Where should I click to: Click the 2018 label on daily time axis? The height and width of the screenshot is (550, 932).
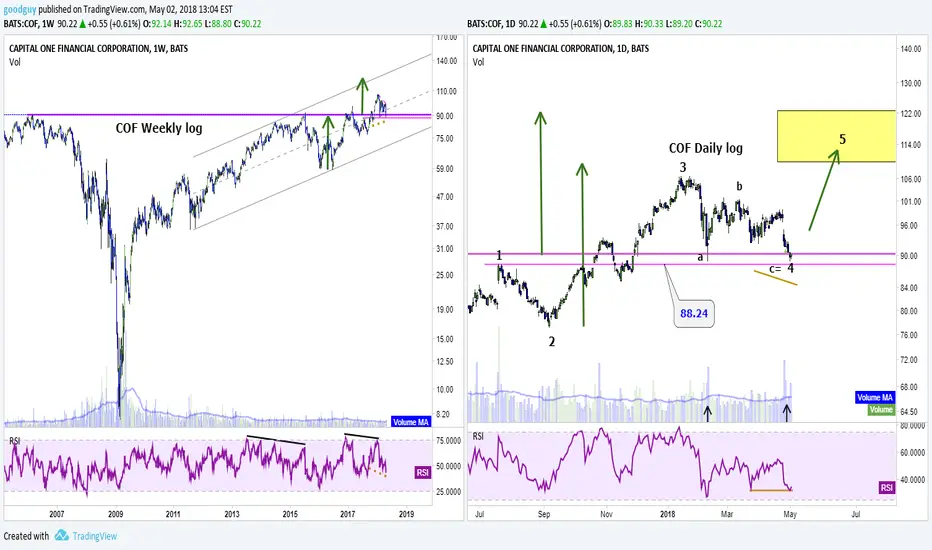(667, 514)
